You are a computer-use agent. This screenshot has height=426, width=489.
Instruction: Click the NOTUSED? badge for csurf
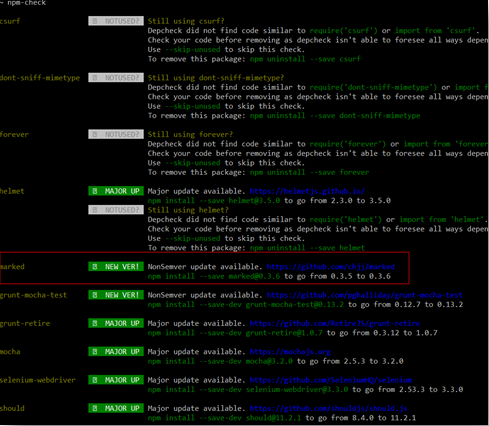pyautogui.click(x=116, y=21)
